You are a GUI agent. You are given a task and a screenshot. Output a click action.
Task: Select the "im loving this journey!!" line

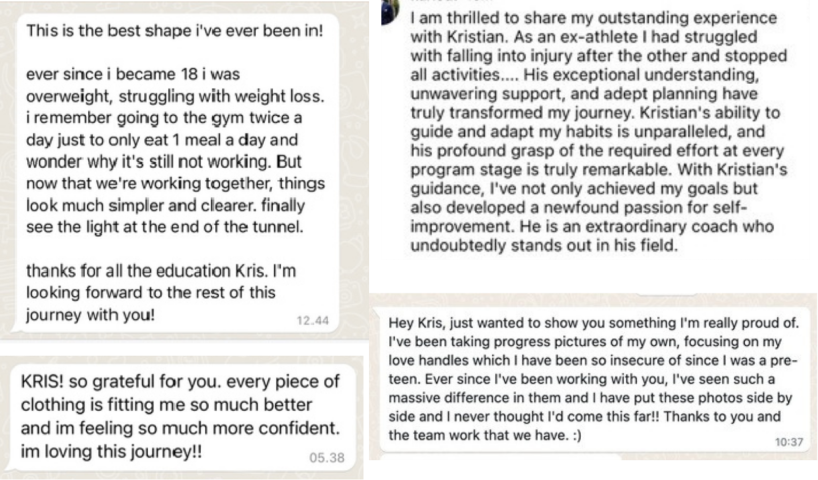click(111, 451)
